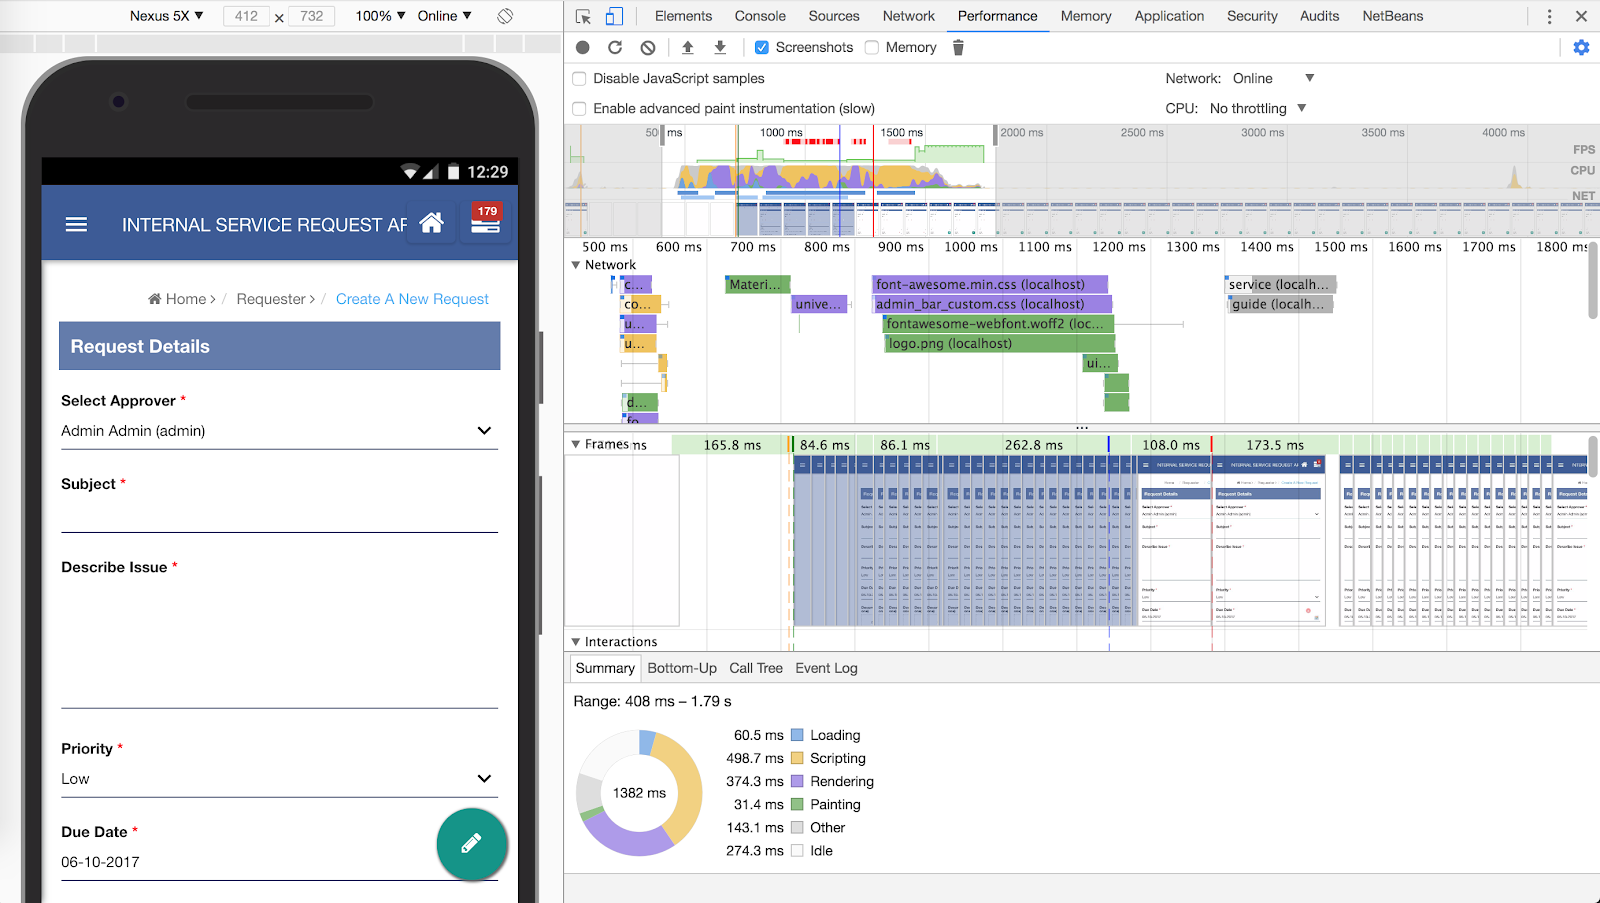Screen dimensions: 1600x903
Task: Check Disable JavaScript samples
Action: click(x=579, y=78)
